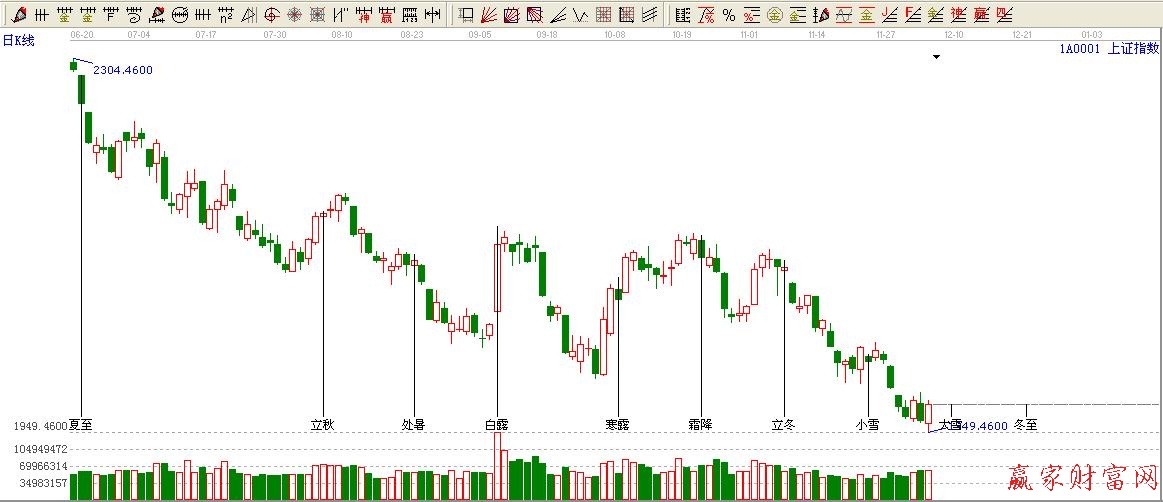Select the 白露 solar term marker
The height and width of the screenshot is (502, 1163).
(x=496, y=424)
